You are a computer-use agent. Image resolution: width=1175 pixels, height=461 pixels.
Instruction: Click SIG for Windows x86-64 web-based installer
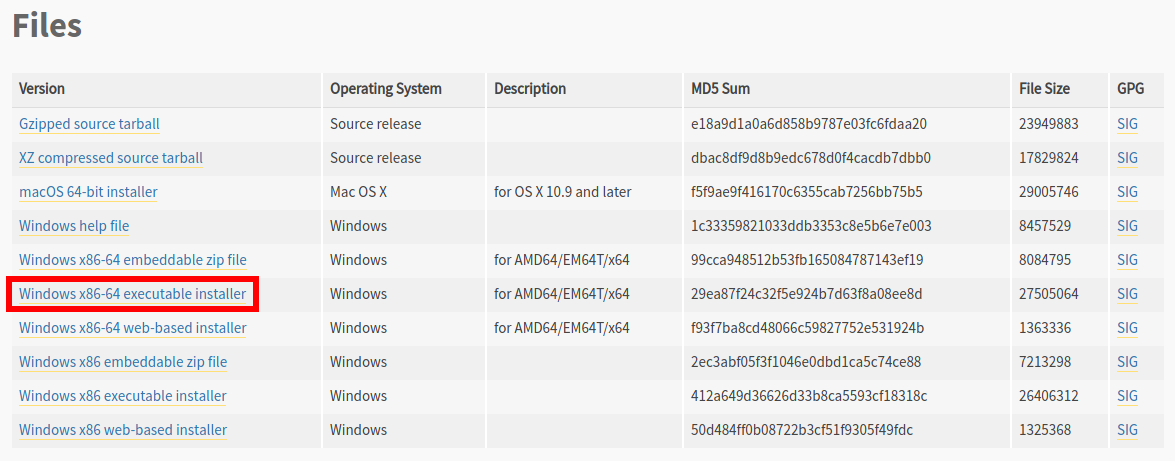(1127, 328)
